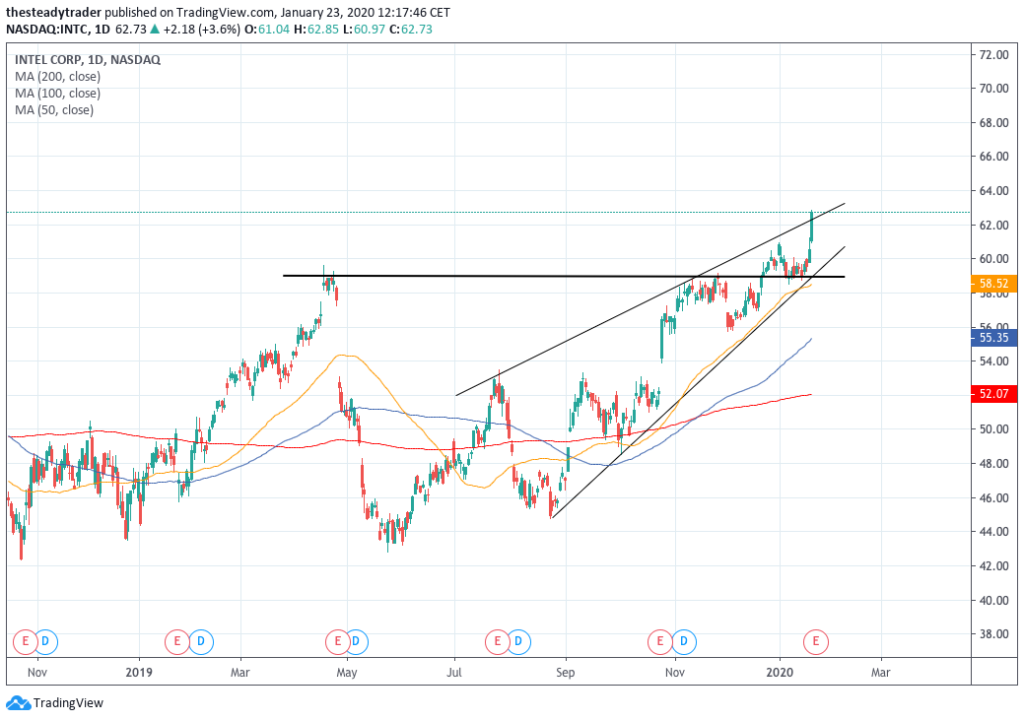The width and height of the screenshot is (1024, 721).
Task: Click the May label on time axis
Action: pyautogui.click(x=347, y=672)
